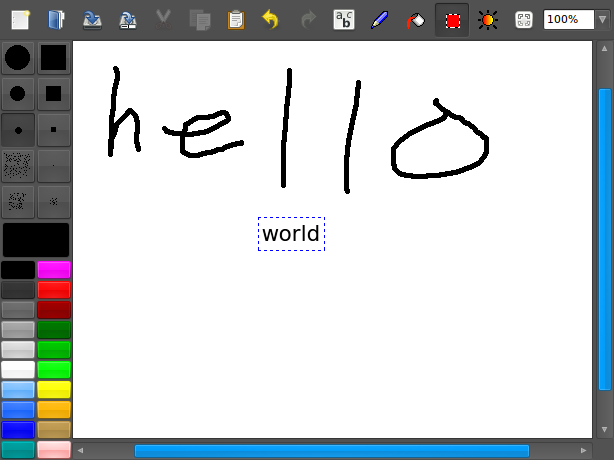Click the Save As toolbar icon
This screenshot has width=614, height=460.
point(127,19)
